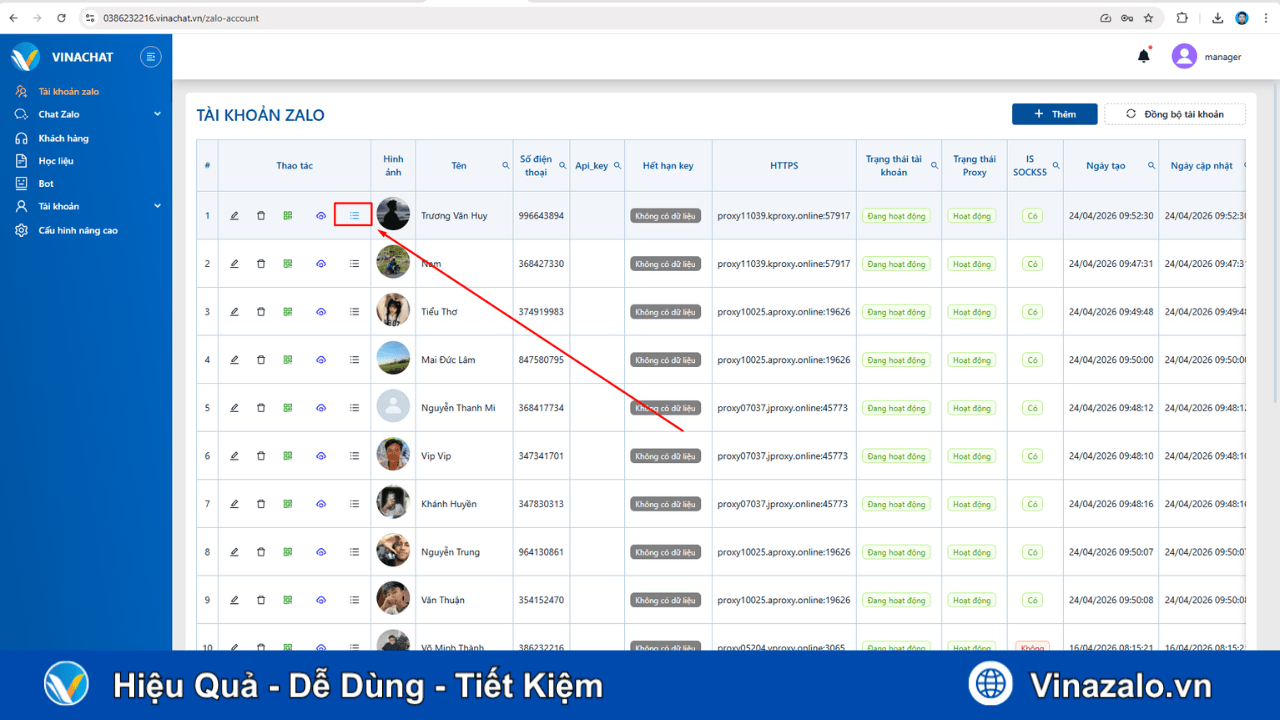Search by Số điện thoại column magnifier
Image resolution: width=1280 pixels, height=720 pixels.
563,166
